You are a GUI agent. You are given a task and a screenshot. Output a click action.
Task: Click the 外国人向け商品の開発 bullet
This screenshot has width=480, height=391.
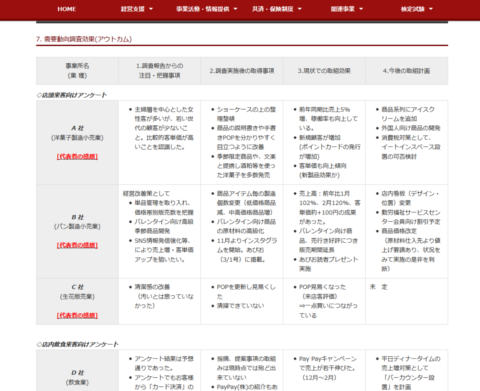pos(411,128)
